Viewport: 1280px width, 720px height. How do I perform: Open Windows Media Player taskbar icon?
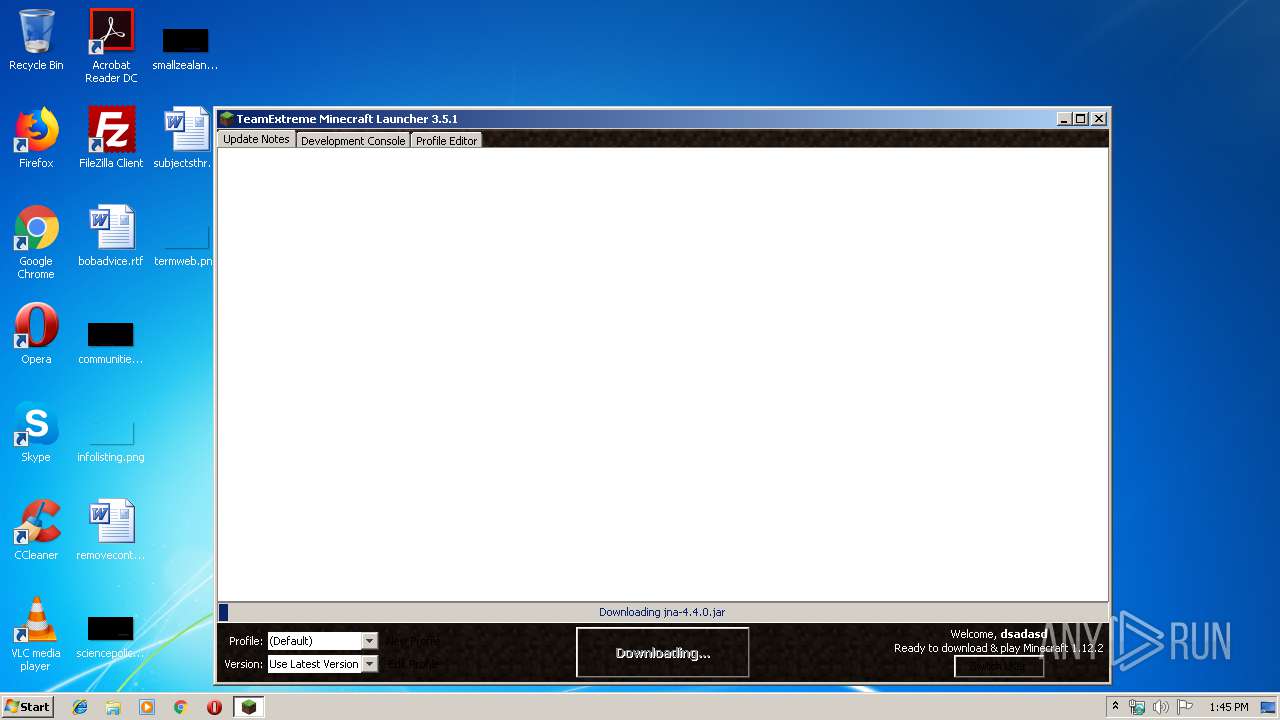[147, 707]
